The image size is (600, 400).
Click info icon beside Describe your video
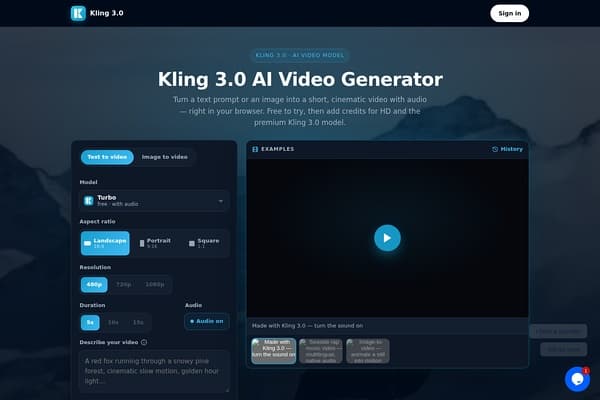tap(144, 342)
